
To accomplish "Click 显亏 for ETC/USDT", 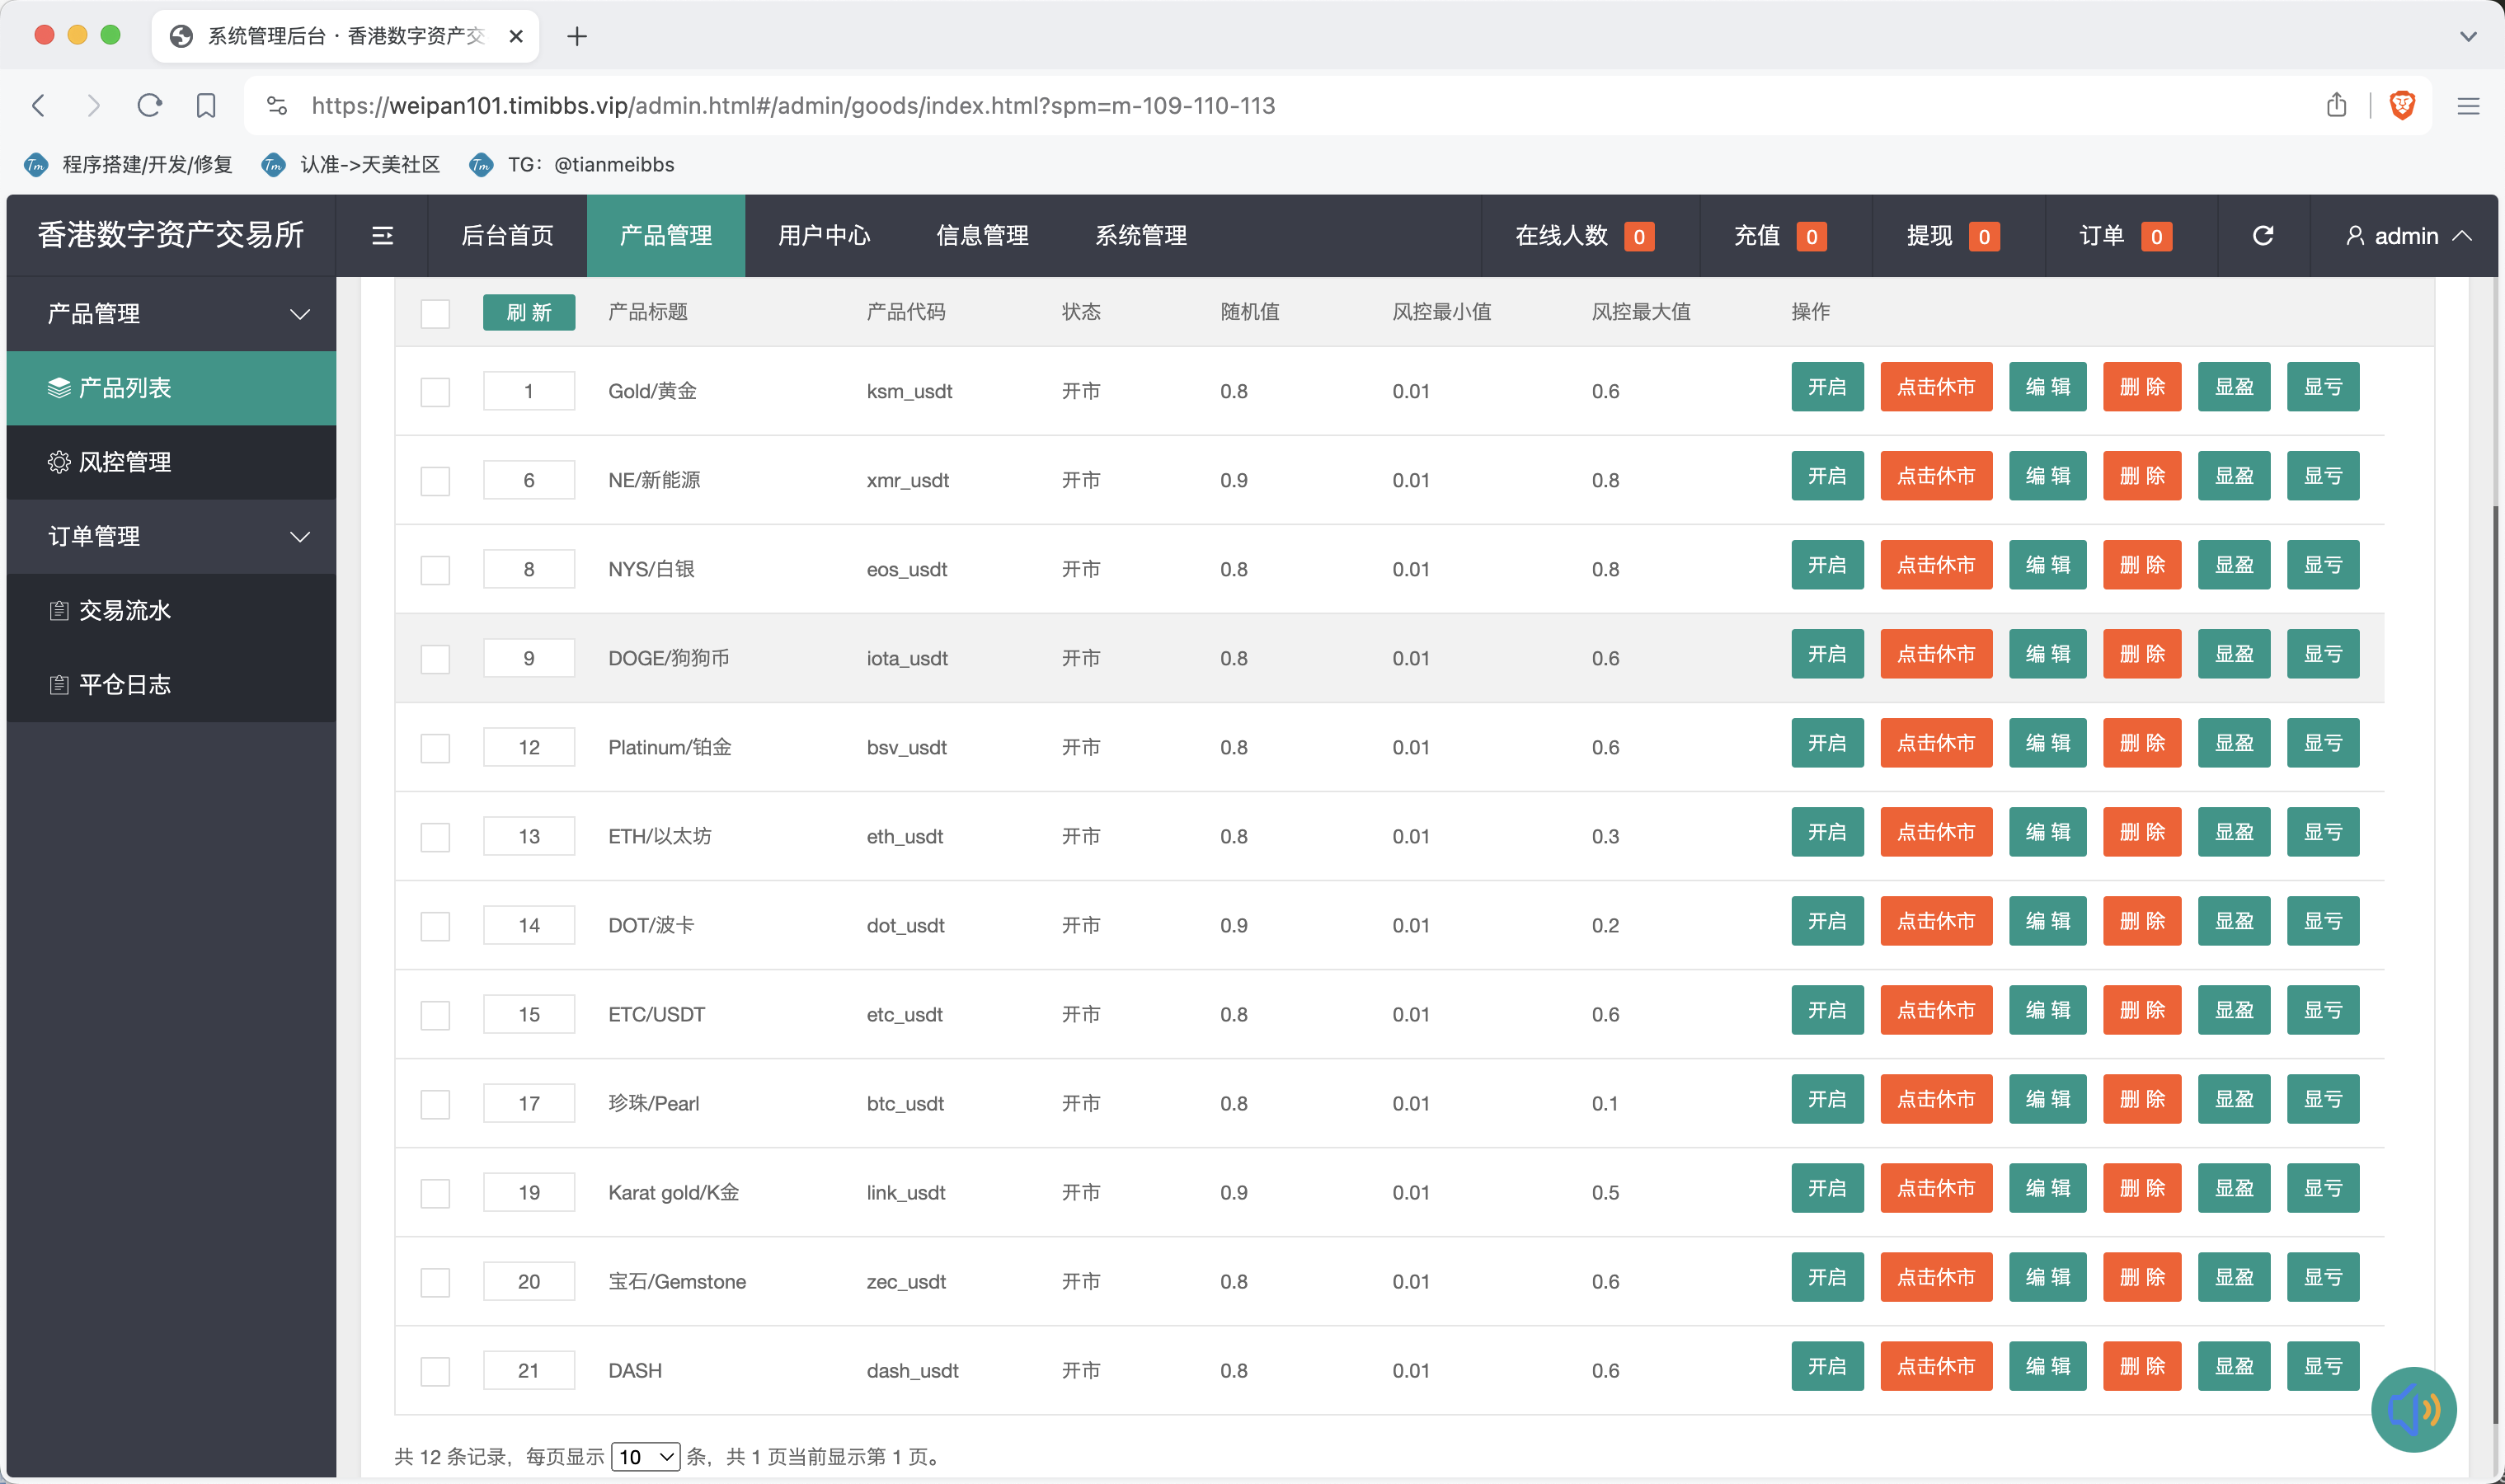I will coord(2323,1010).
